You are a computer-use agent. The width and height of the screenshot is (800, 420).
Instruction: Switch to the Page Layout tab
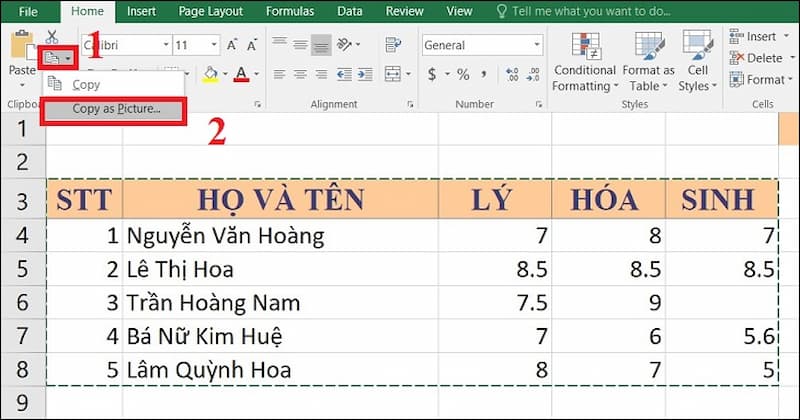click(x=210, y=11)
